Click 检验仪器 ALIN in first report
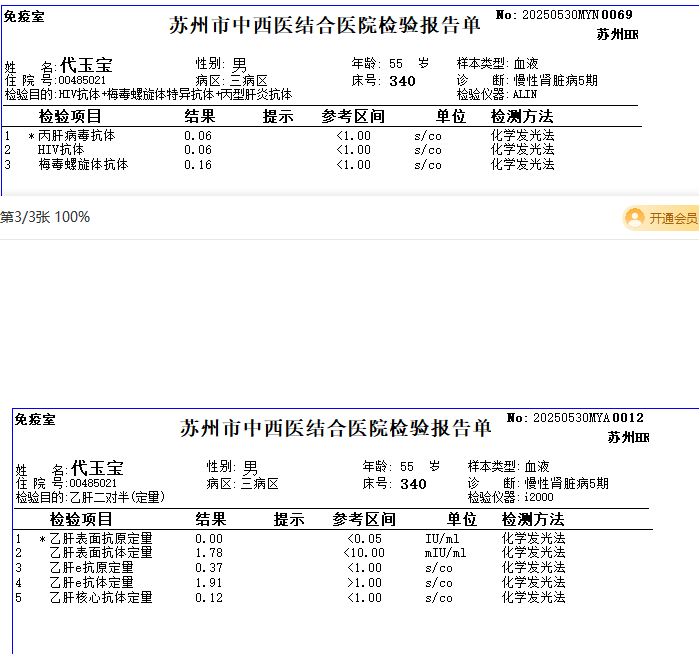Viewport: 699px width, 654px height. (x=497, y=95)
